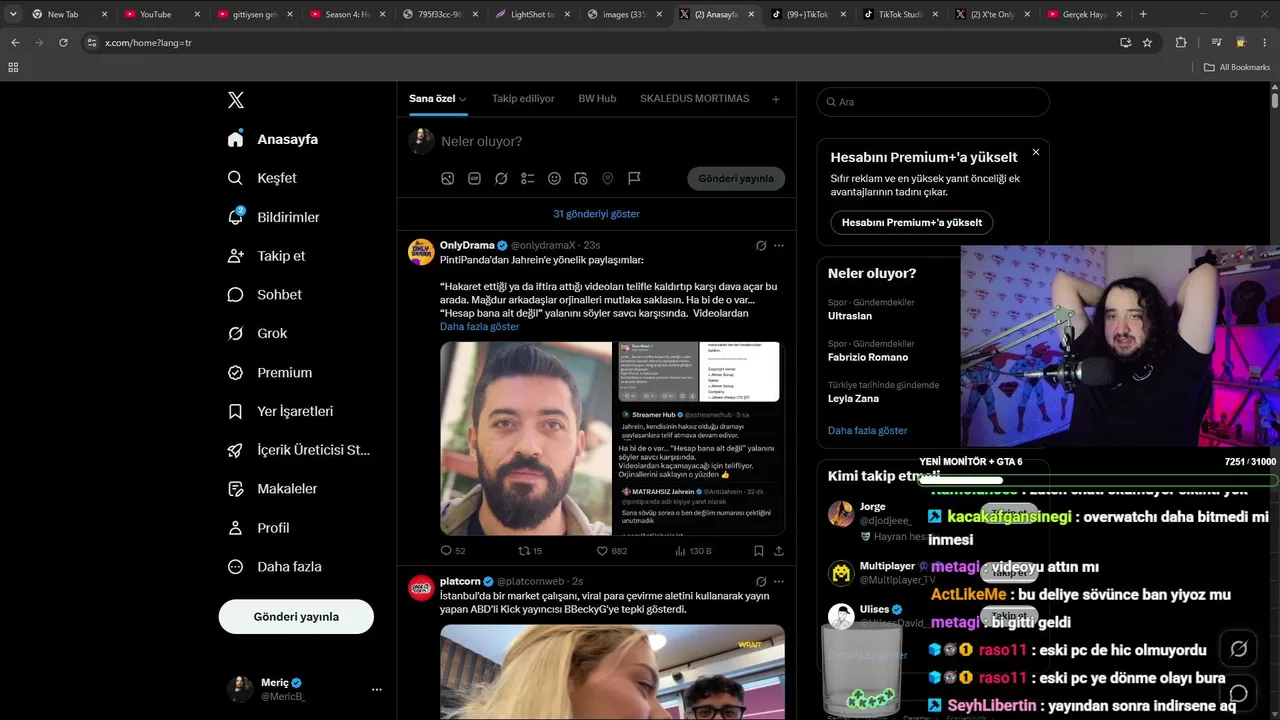Add a GIF in the composer

(474, 178)
